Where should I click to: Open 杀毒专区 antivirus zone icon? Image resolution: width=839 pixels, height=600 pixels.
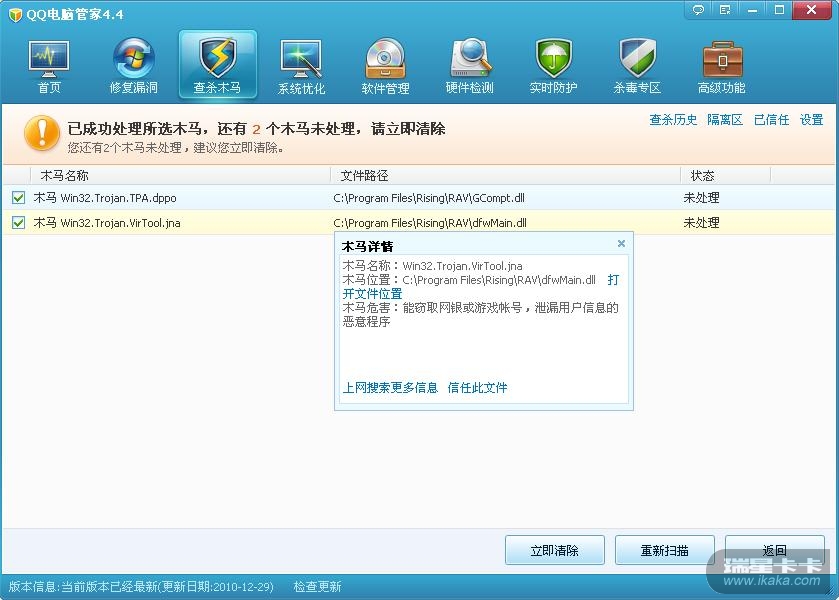(x=637, y=66)
